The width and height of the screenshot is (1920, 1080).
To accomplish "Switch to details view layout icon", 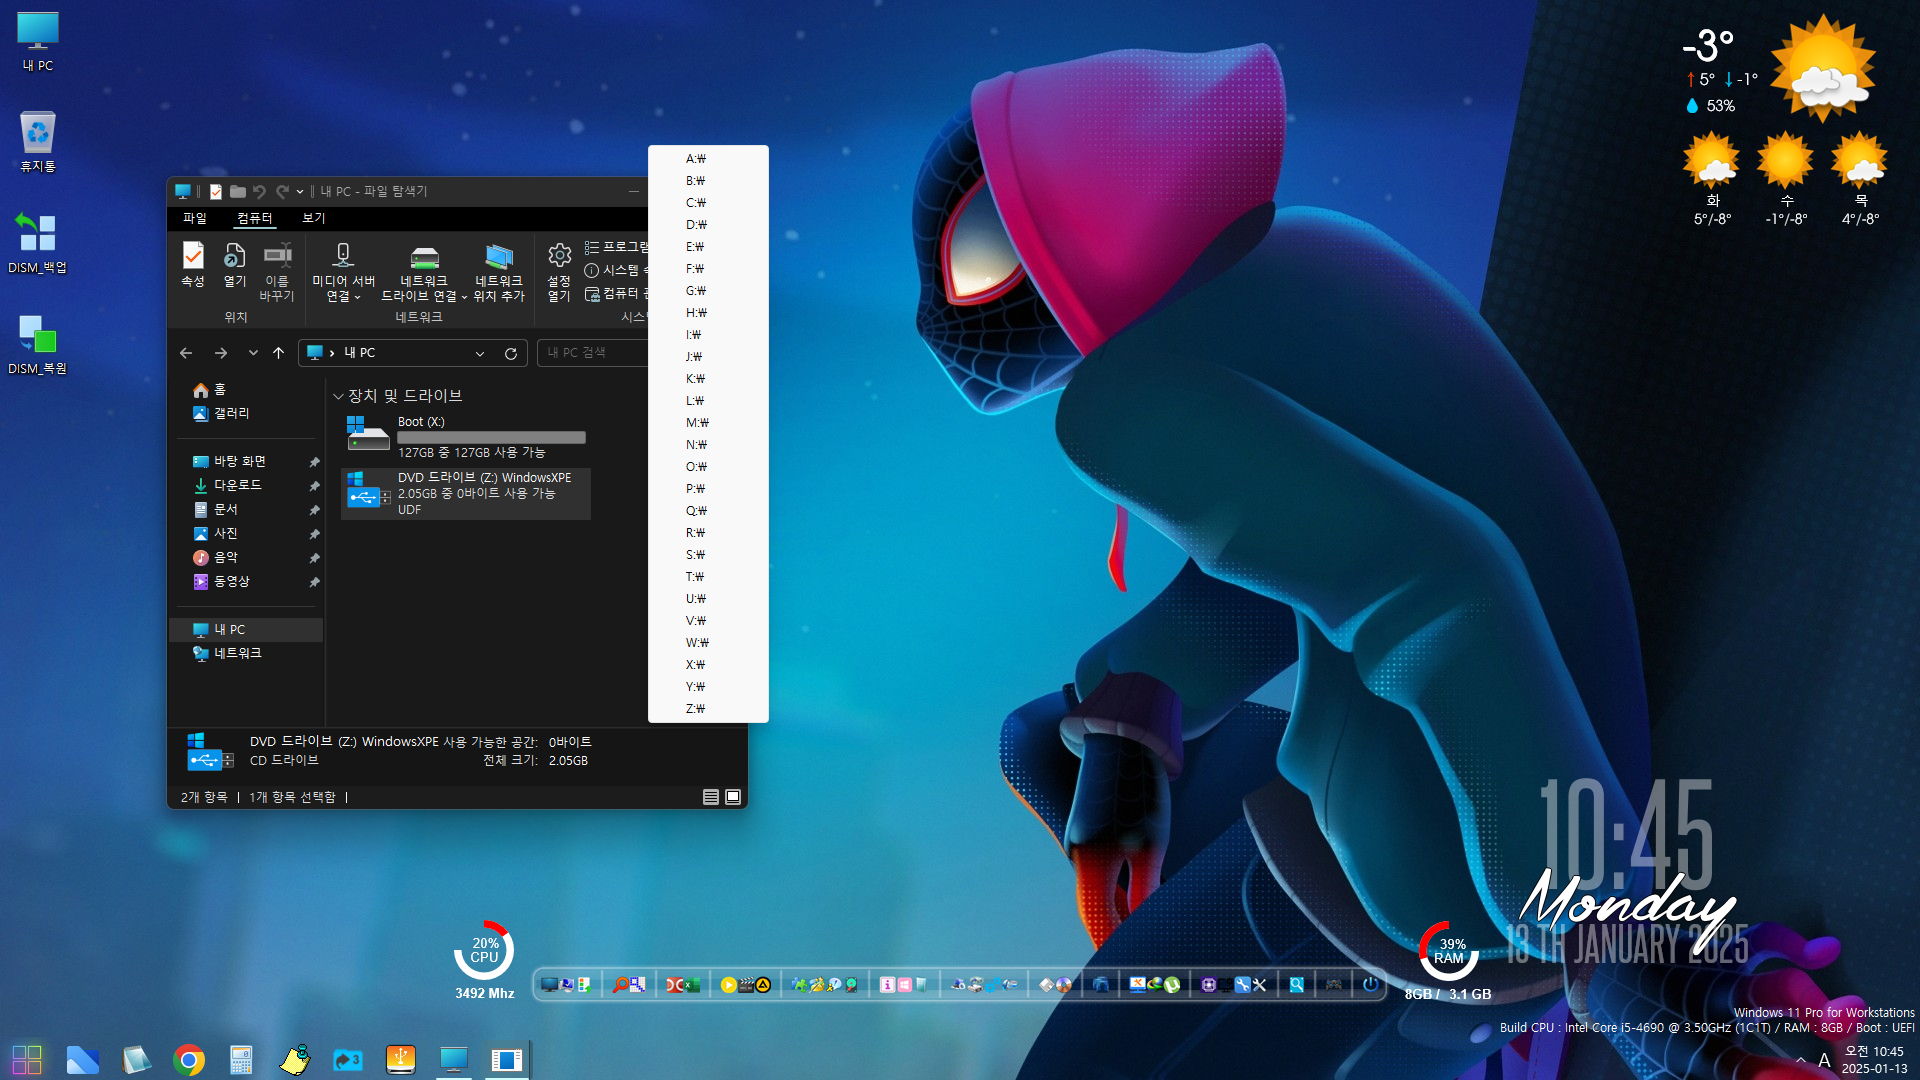I will [x=711, y=797].
